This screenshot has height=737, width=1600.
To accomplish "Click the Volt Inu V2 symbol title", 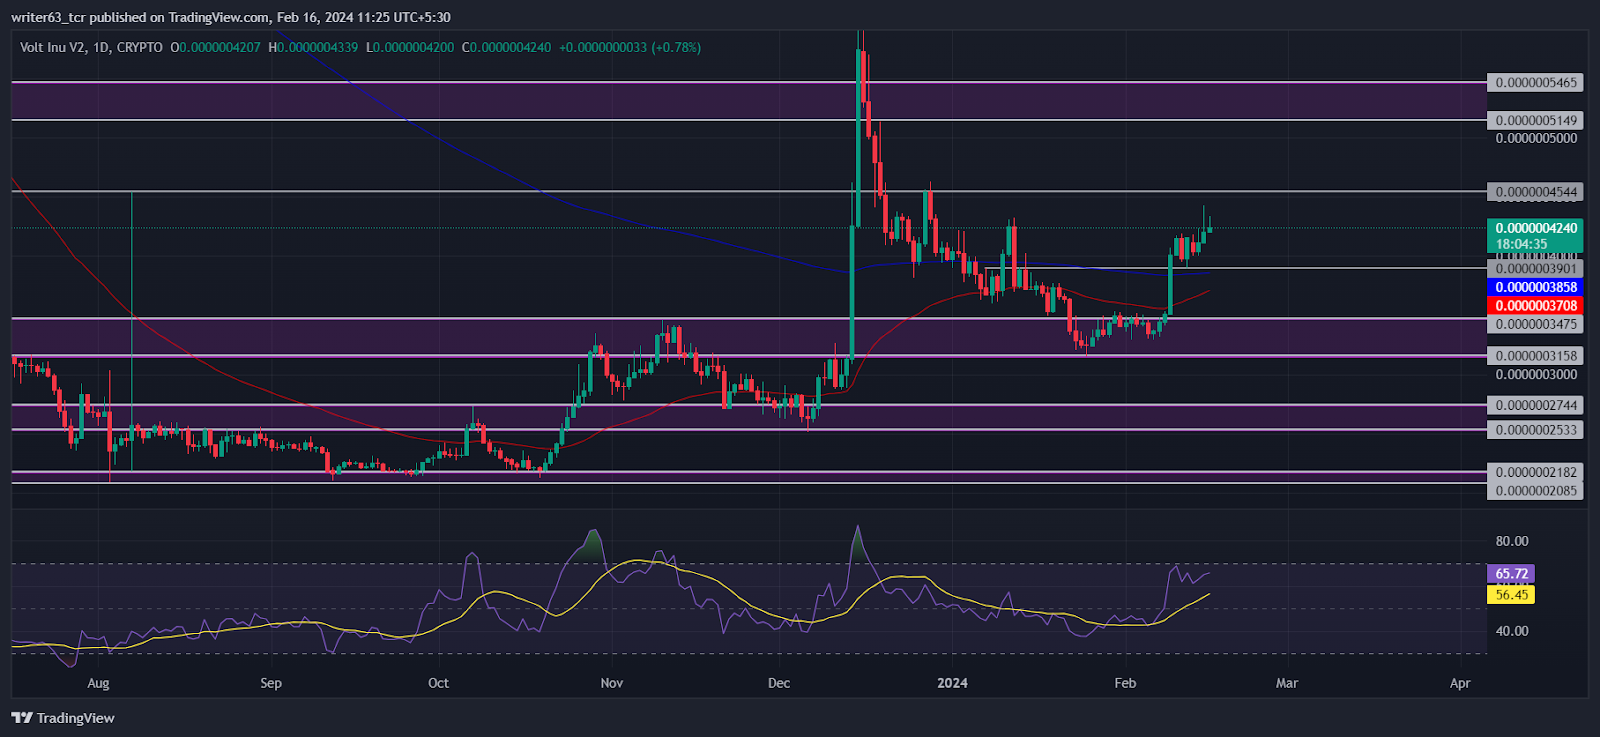I will click(91, 47).
